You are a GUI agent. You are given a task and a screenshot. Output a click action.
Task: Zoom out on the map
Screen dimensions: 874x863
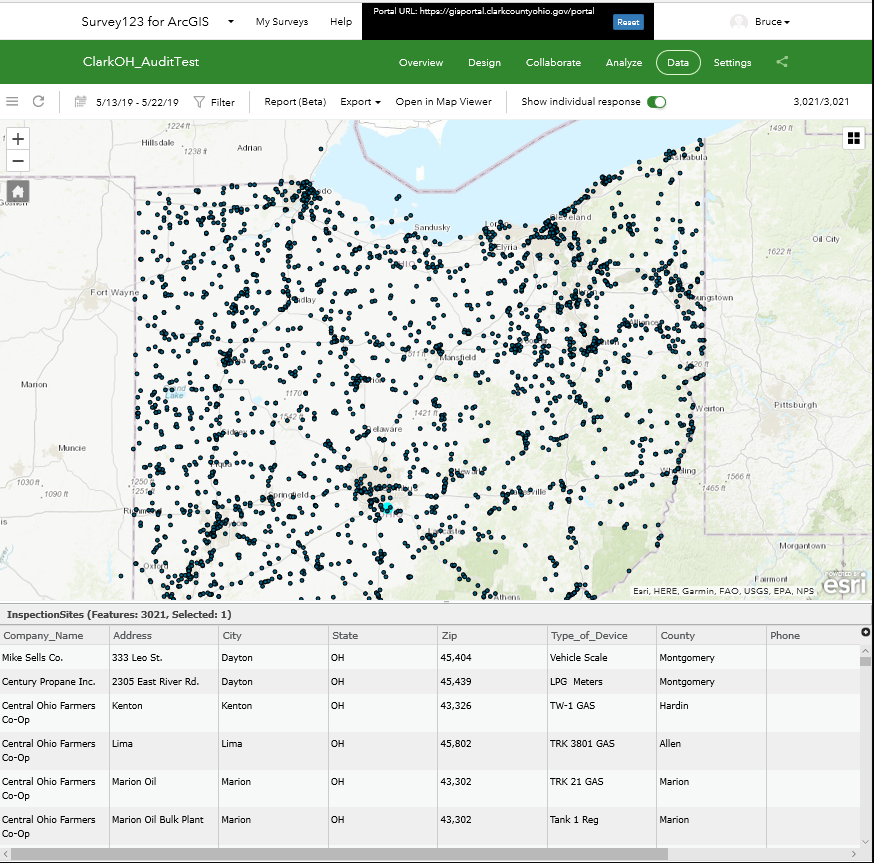(x=18, y=161)
